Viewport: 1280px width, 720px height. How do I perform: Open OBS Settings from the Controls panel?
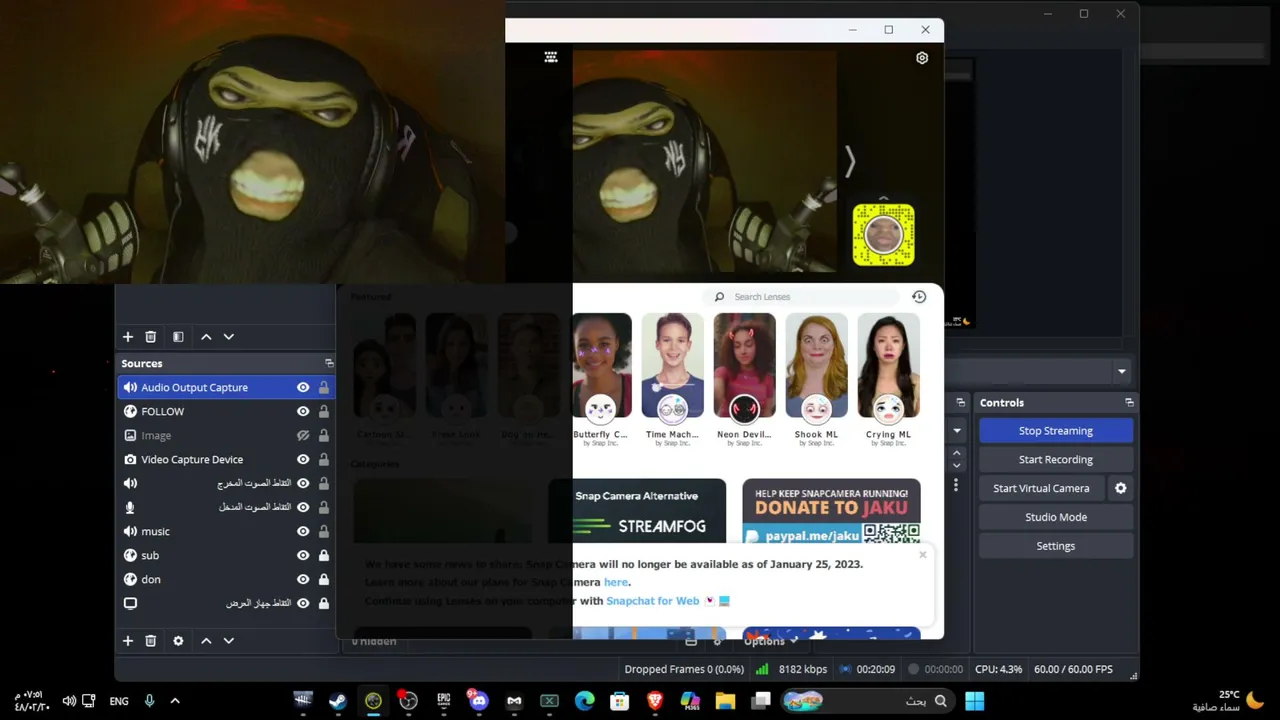click(x=1056, y=546)
